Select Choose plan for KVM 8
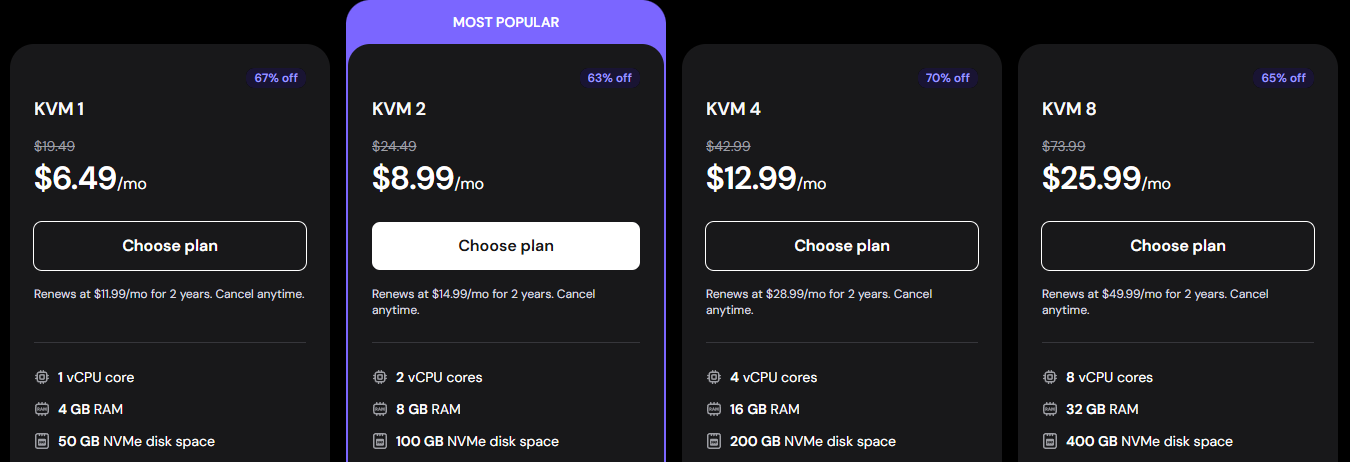The width and height of the screenshot is (1350, 462). [x=1178, y=246]
